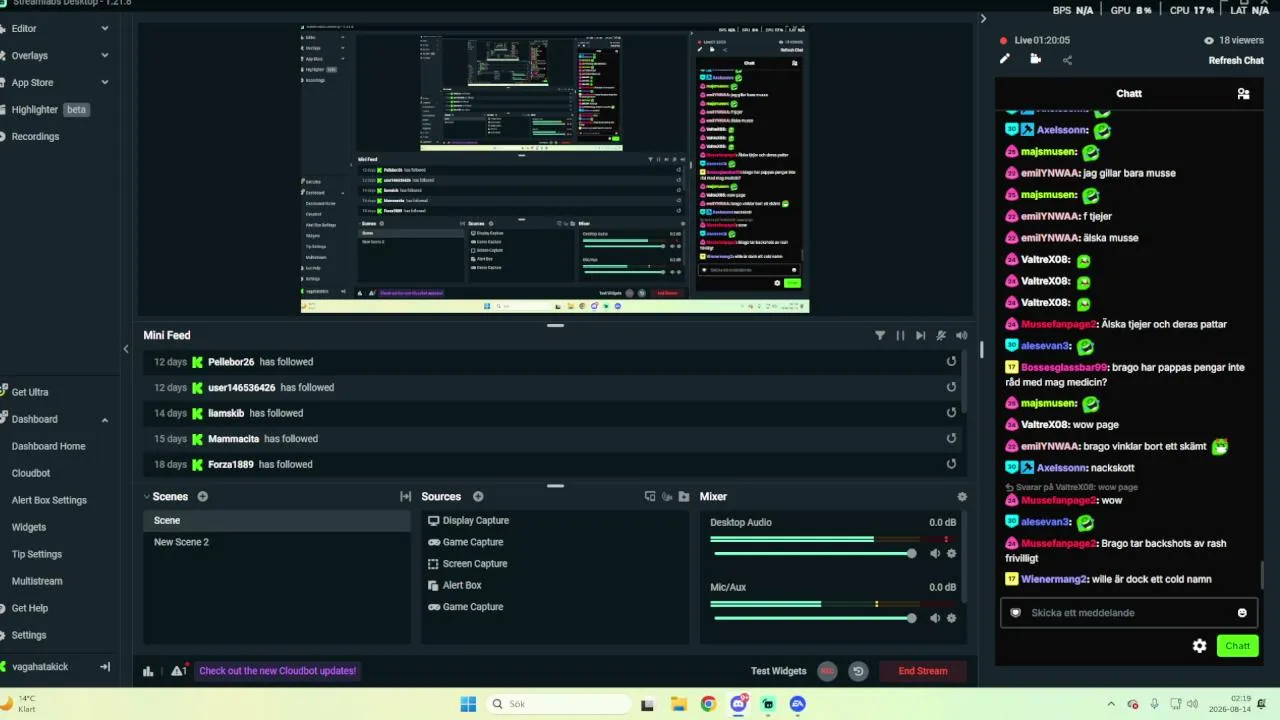Open Desktop Audio source settings
Viewport: 1280px width, 720px height.
click(951, 554)
